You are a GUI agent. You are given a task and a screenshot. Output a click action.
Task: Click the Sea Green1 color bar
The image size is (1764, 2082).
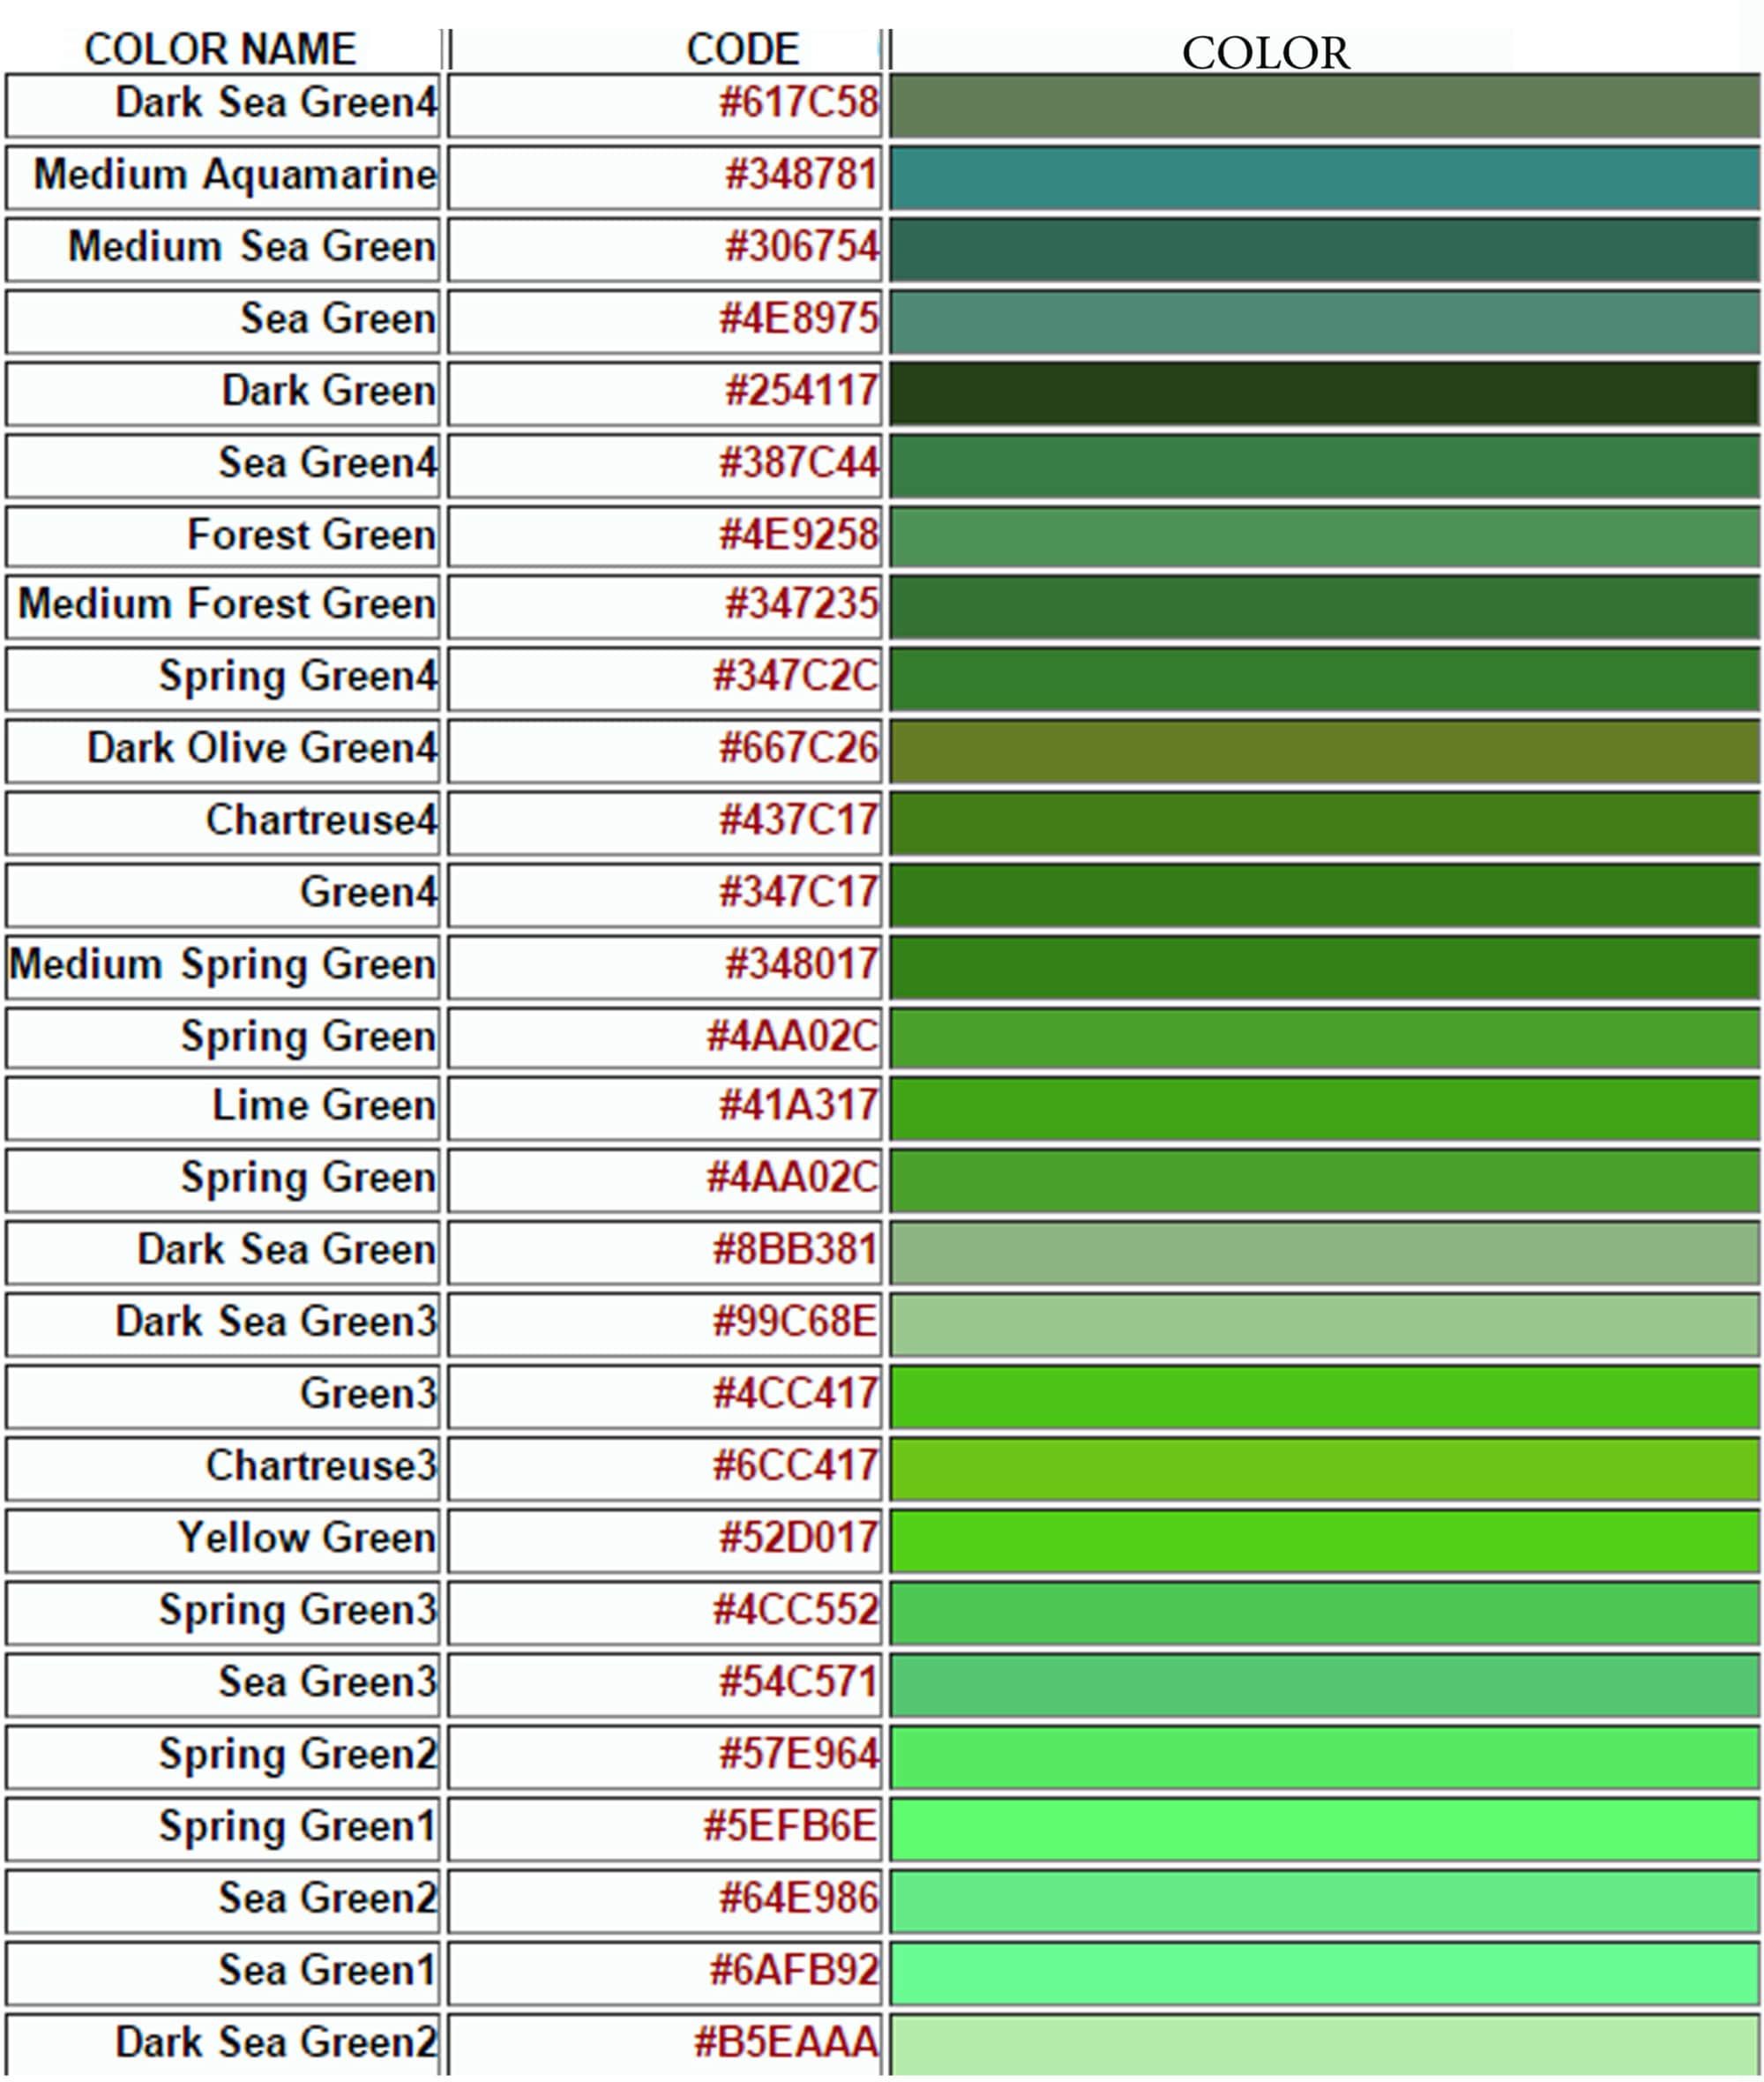1324,1972
